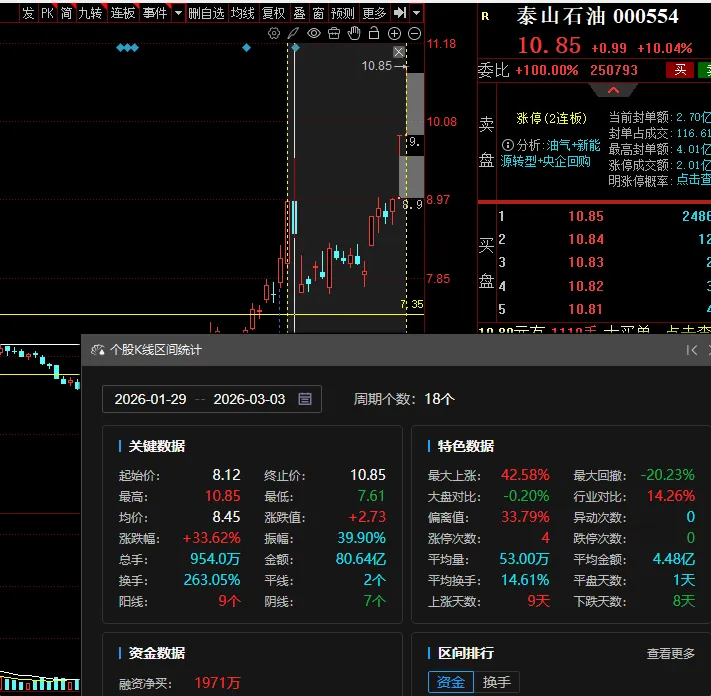Toggle the 事件 events indicator
This screenshot has height=696, width=711.
[155, 13]
